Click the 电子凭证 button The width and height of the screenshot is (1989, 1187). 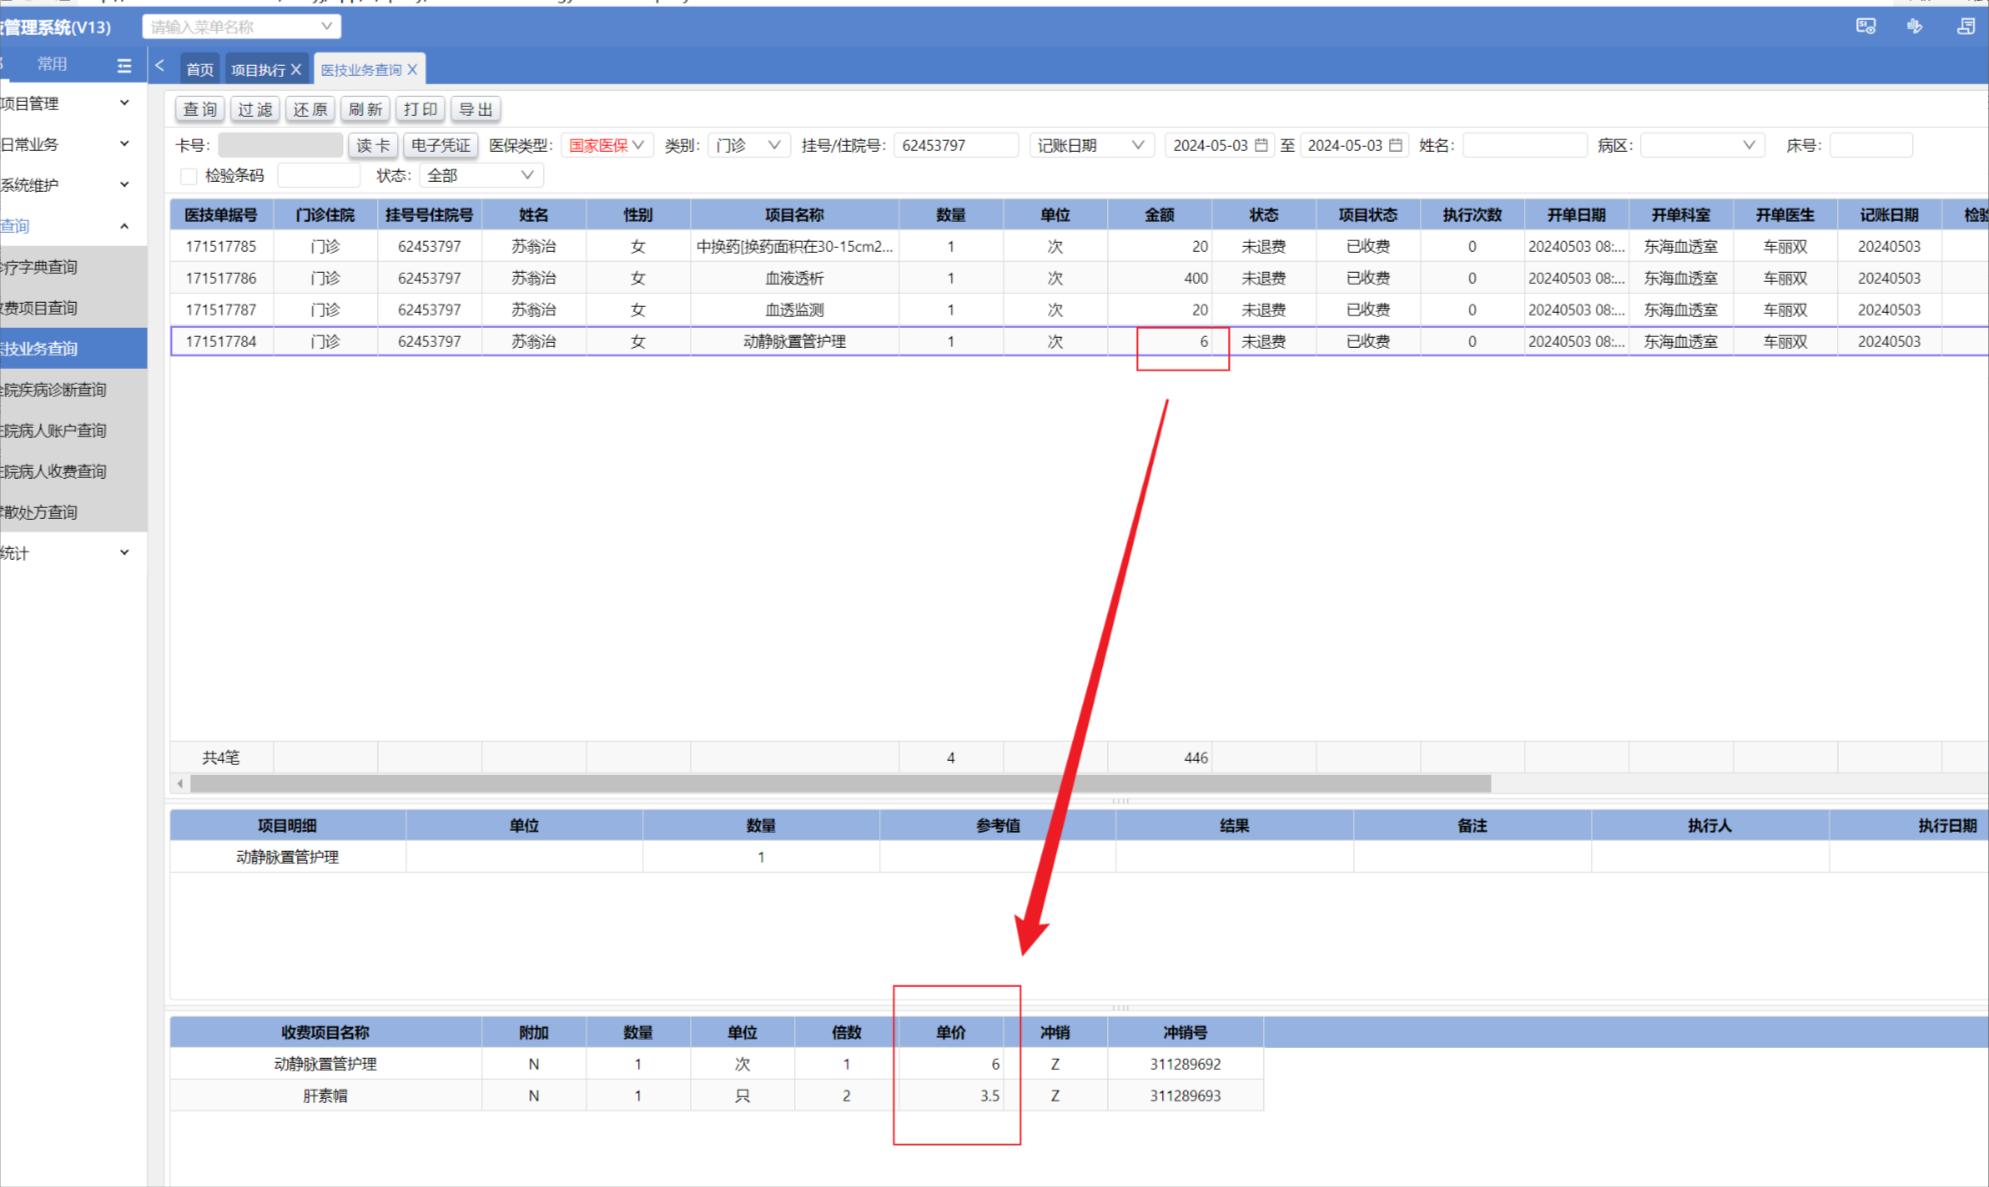point(441,145)
